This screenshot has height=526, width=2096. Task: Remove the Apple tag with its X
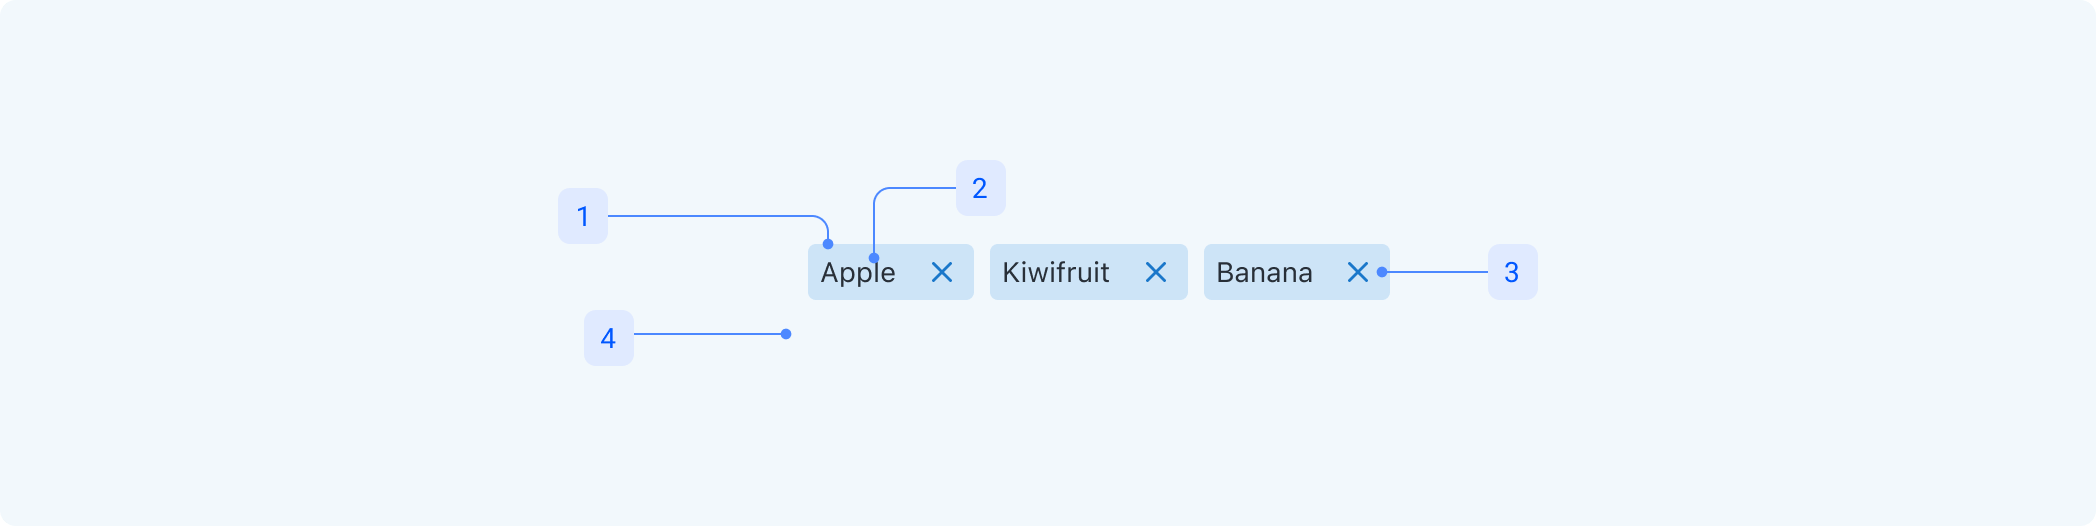[942, 272]
